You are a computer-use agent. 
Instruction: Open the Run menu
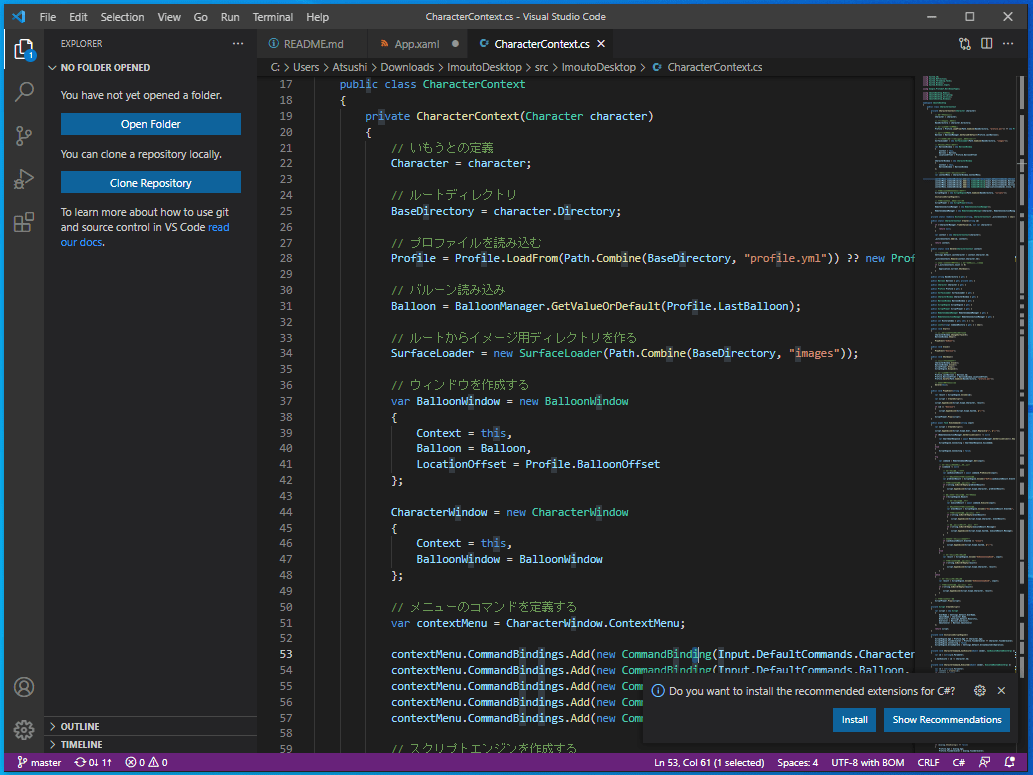pyautogui.click(x=230, y=17)
